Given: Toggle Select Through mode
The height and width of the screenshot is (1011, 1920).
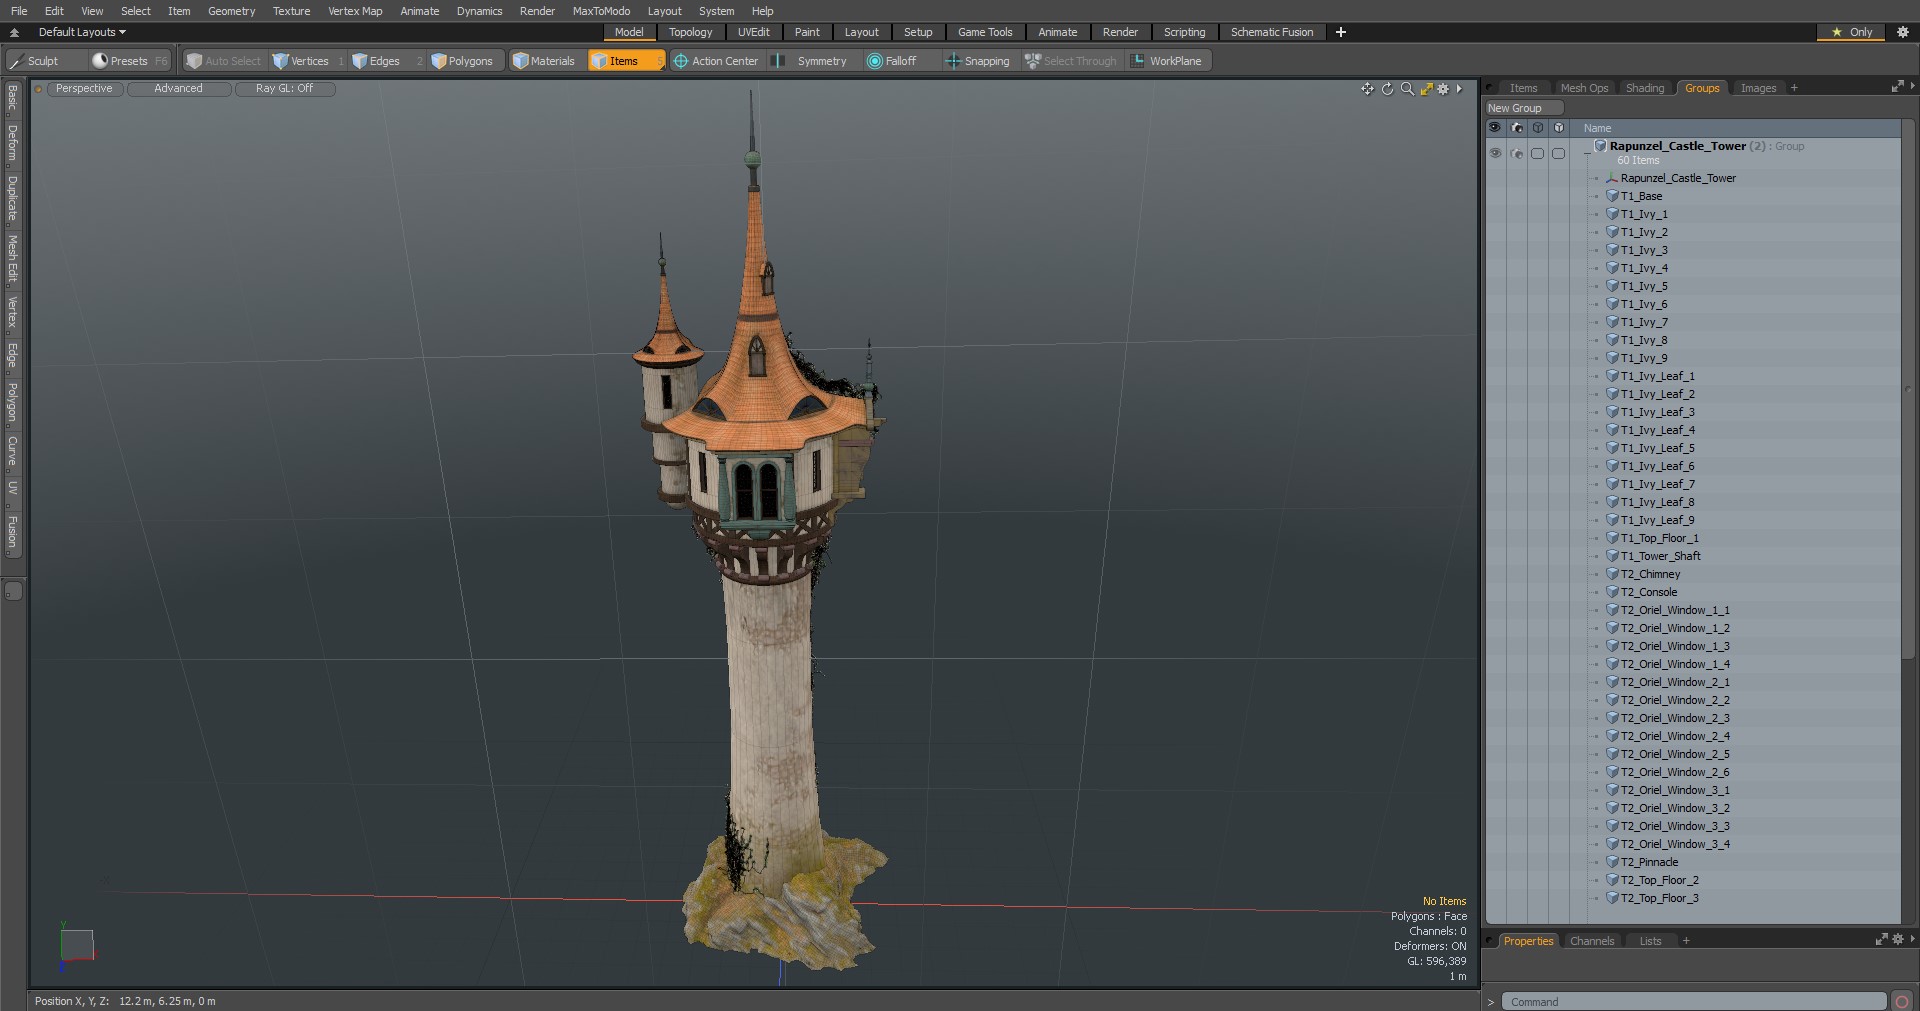Looking at the screenshot, I should (1071, 61).
